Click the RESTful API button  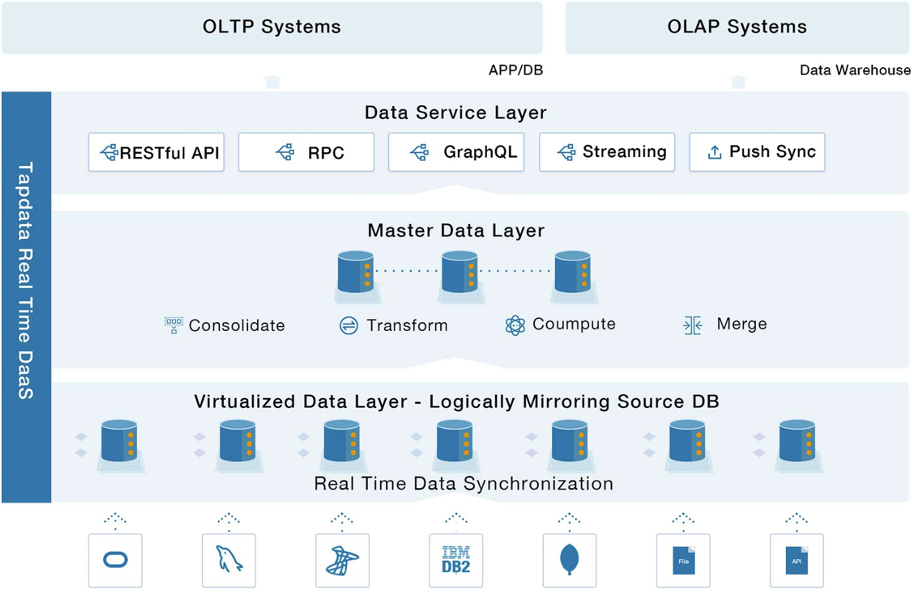[x=156, y=152]
